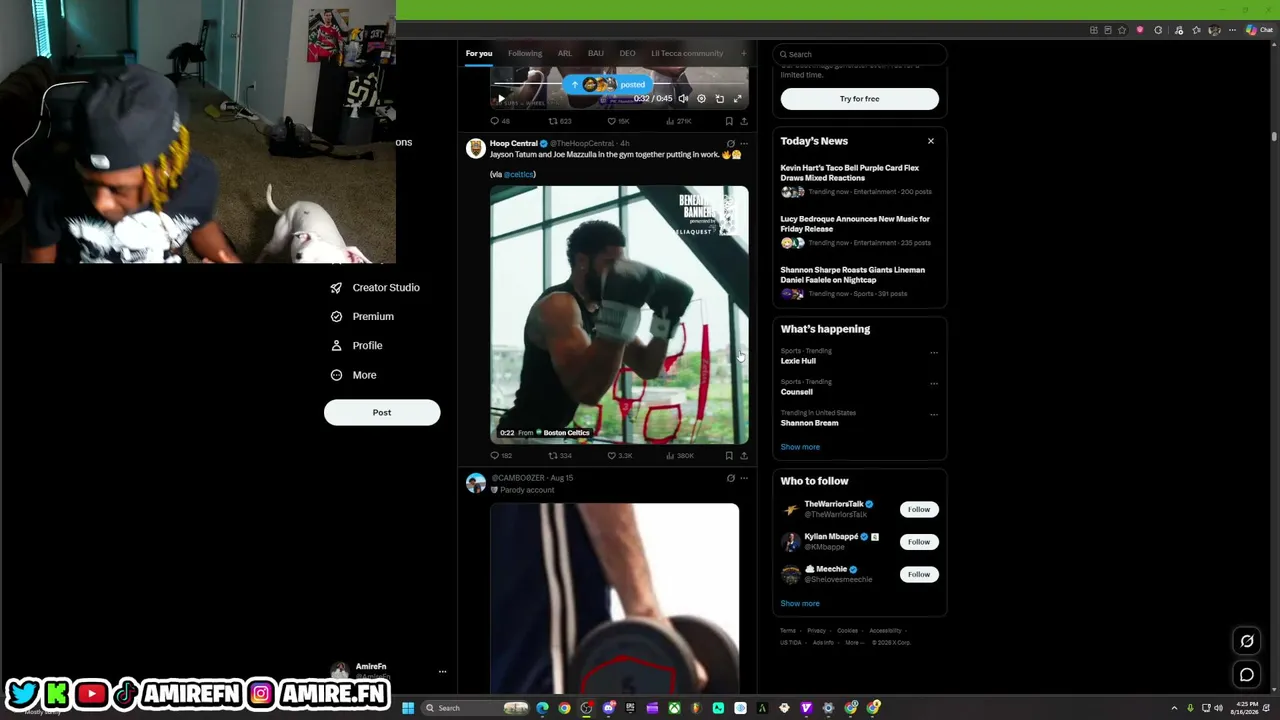Show more under Who to follow
1280x720 pixels.
coord(800,603)
